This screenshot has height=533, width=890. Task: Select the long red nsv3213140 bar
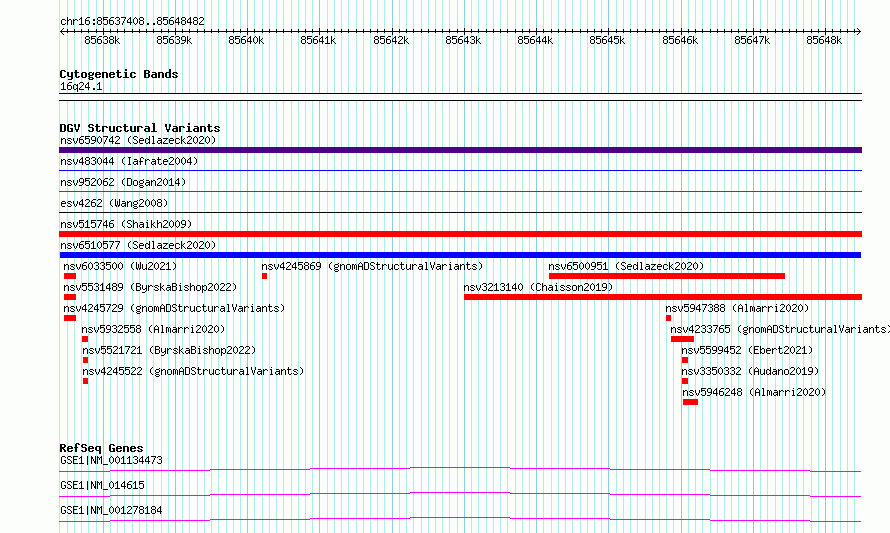click(x=663, y=297)
